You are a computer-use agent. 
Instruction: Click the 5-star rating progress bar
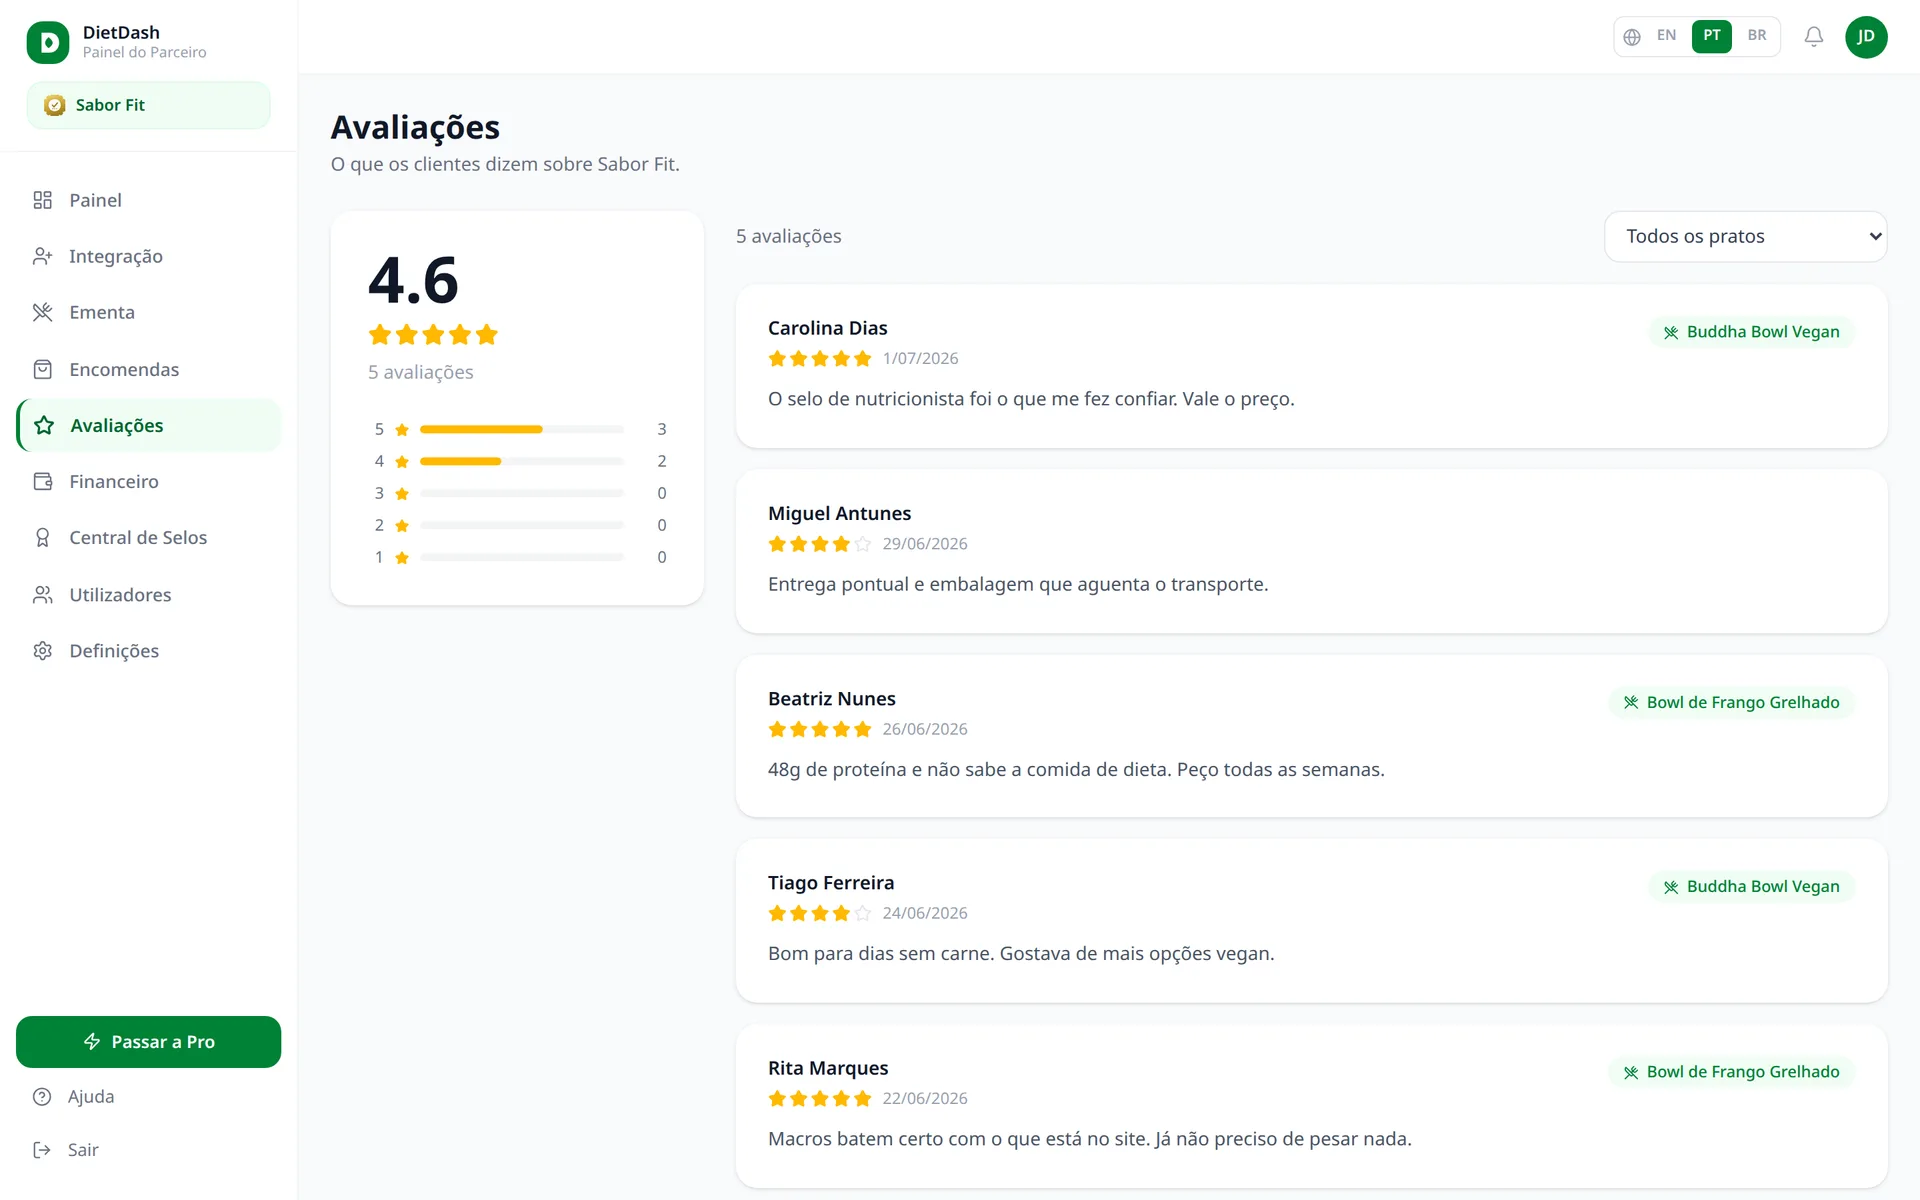click(522, 429)
